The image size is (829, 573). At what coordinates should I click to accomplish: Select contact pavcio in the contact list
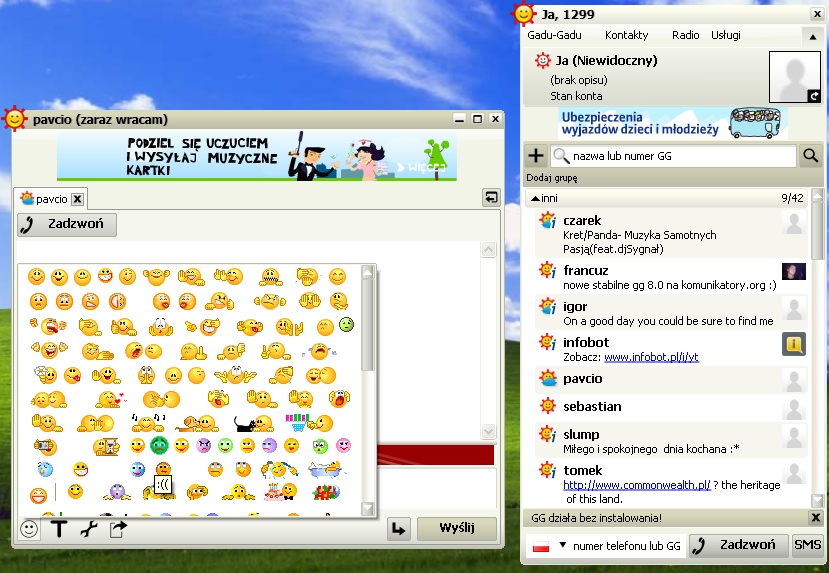tap(670, 379)
